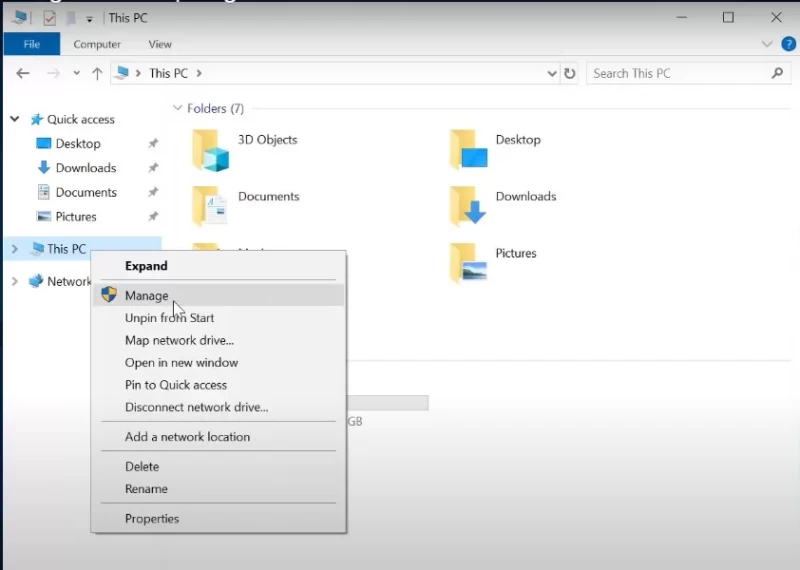Image resolution: width=800 pixels, height=570 pixels.
Task: Choose Delete from the context menu
Action: [218, 466]
